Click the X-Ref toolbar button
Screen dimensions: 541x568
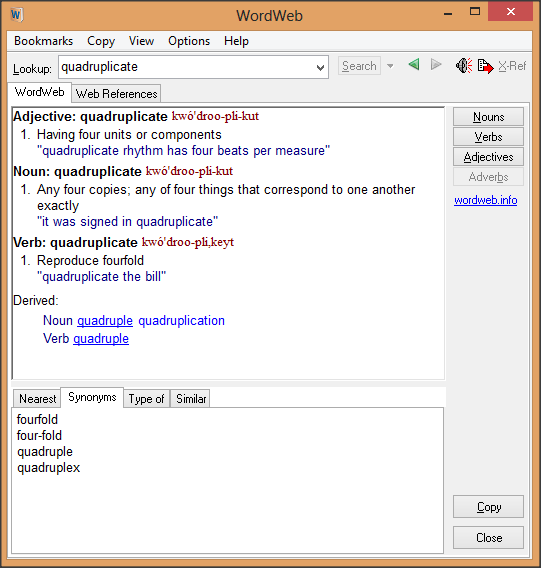click(512, 66)
